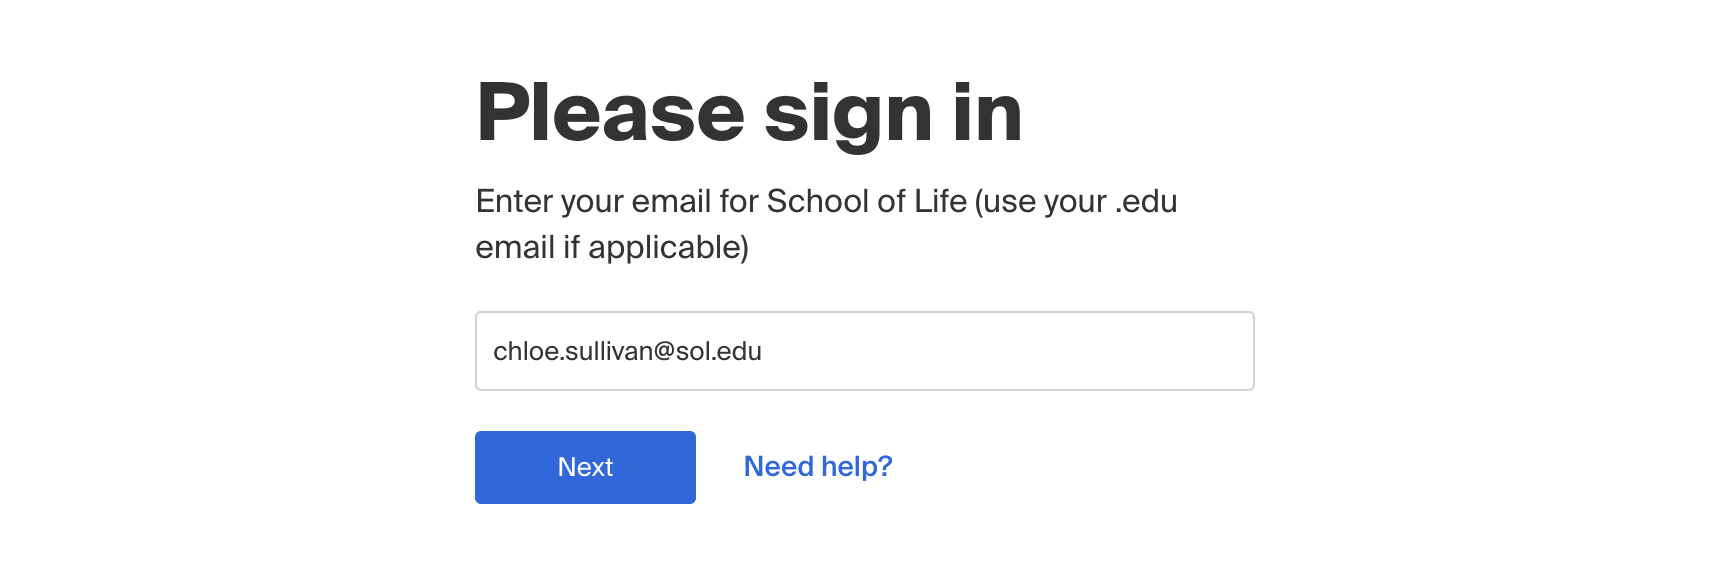
Task: Hit the Next button below the email
Action: tap(585, 467)
